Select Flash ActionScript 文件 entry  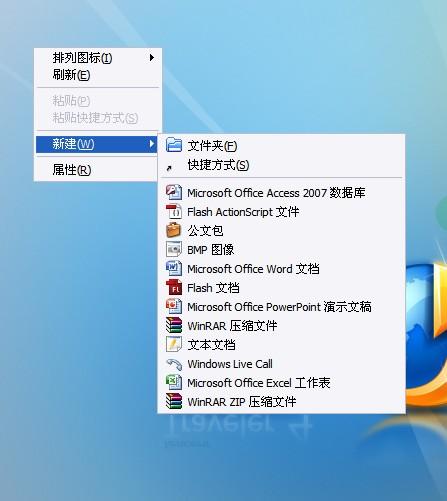(282, 212)
